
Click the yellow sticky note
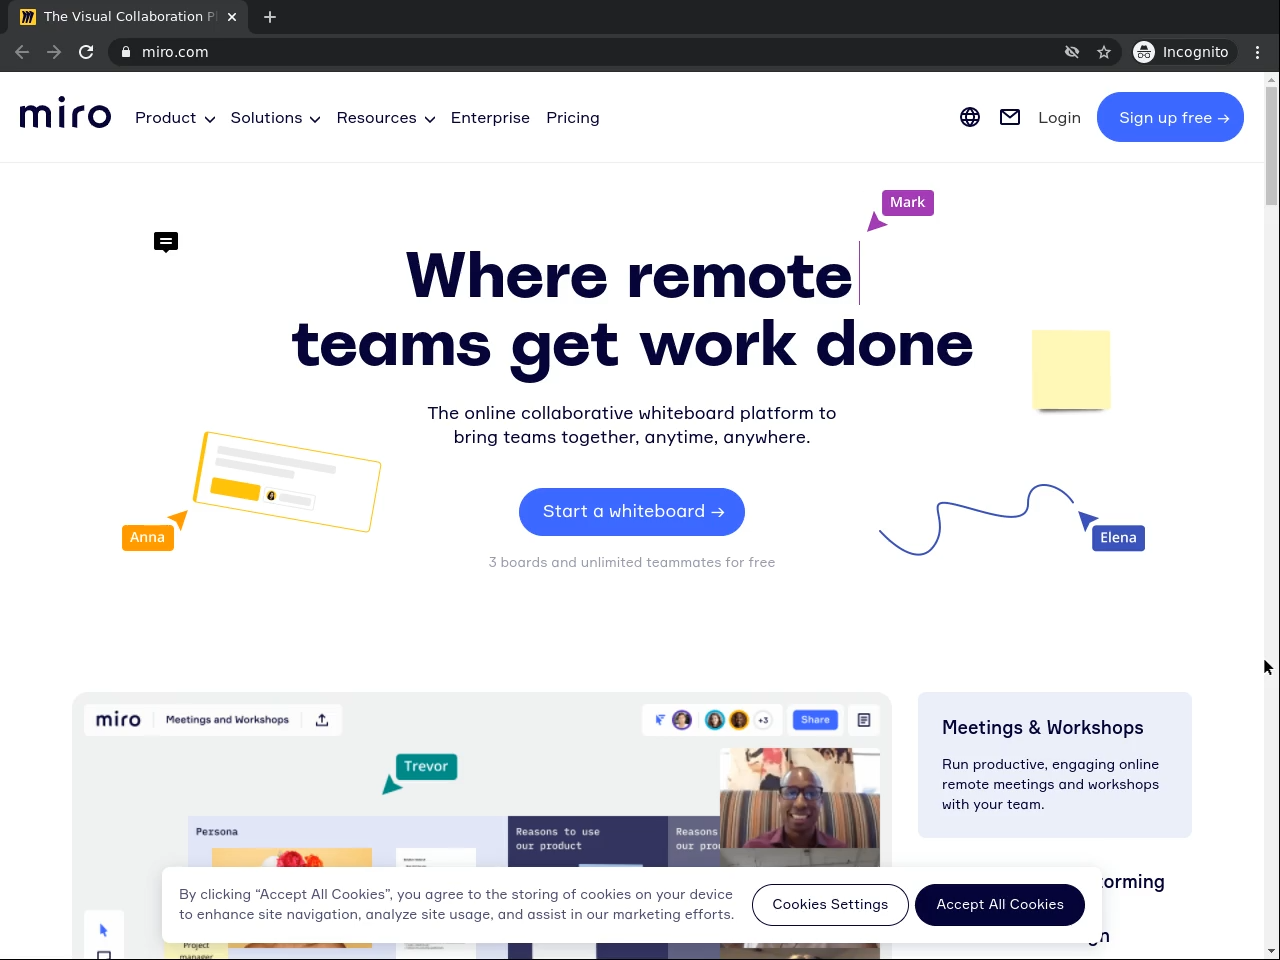coord(1071,369)
